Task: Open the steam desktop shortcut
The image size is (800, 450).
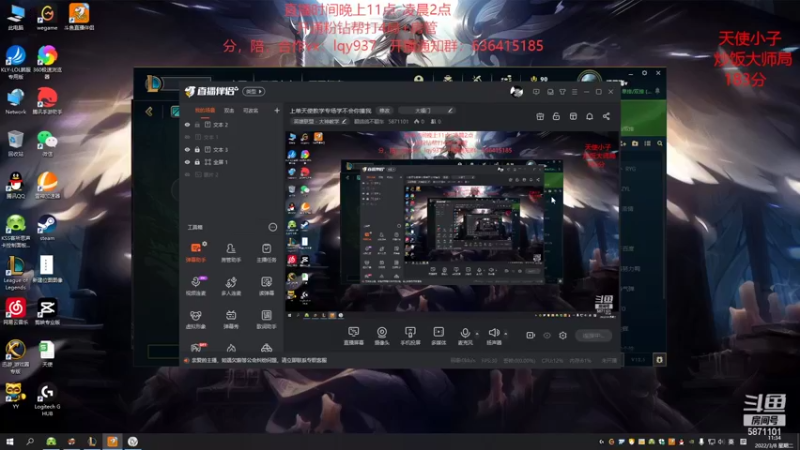Action: click(x=47, y=228)
